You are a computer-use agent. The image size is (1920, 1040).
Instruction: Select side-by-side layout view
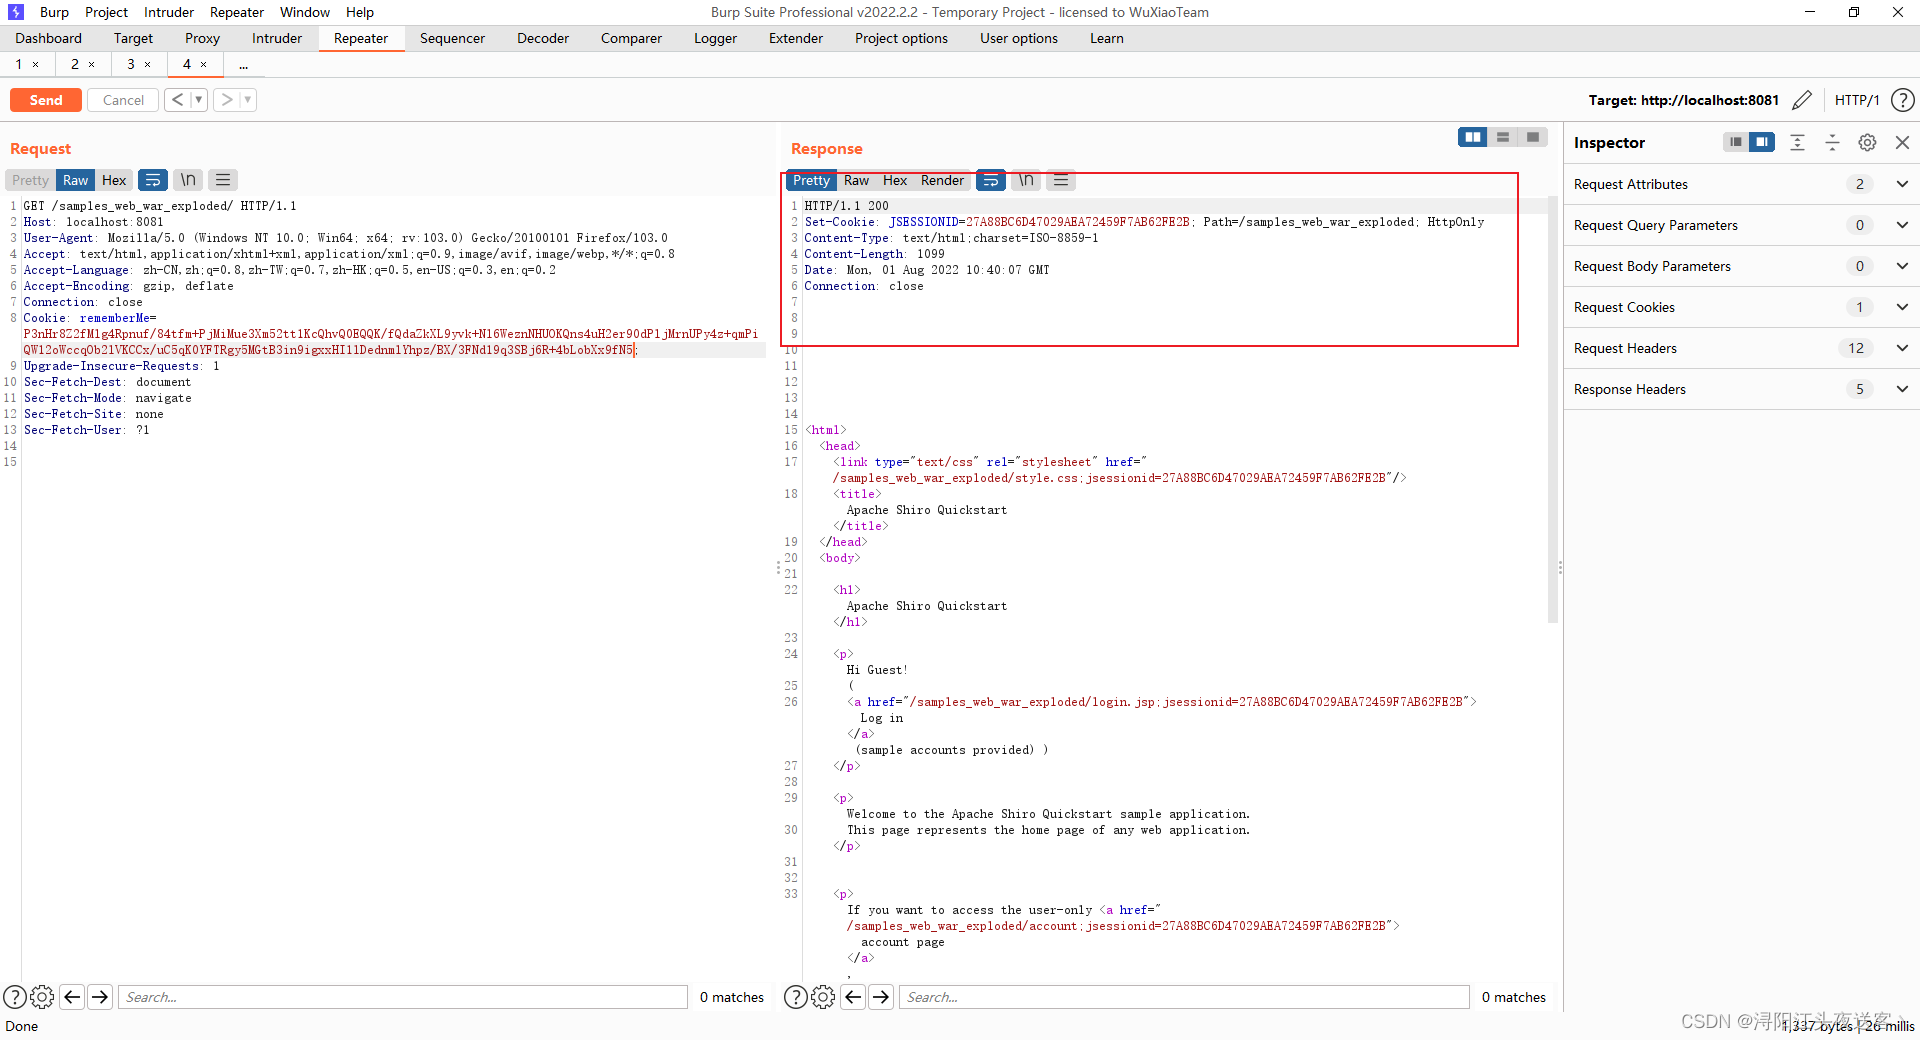pos(1473,137)
